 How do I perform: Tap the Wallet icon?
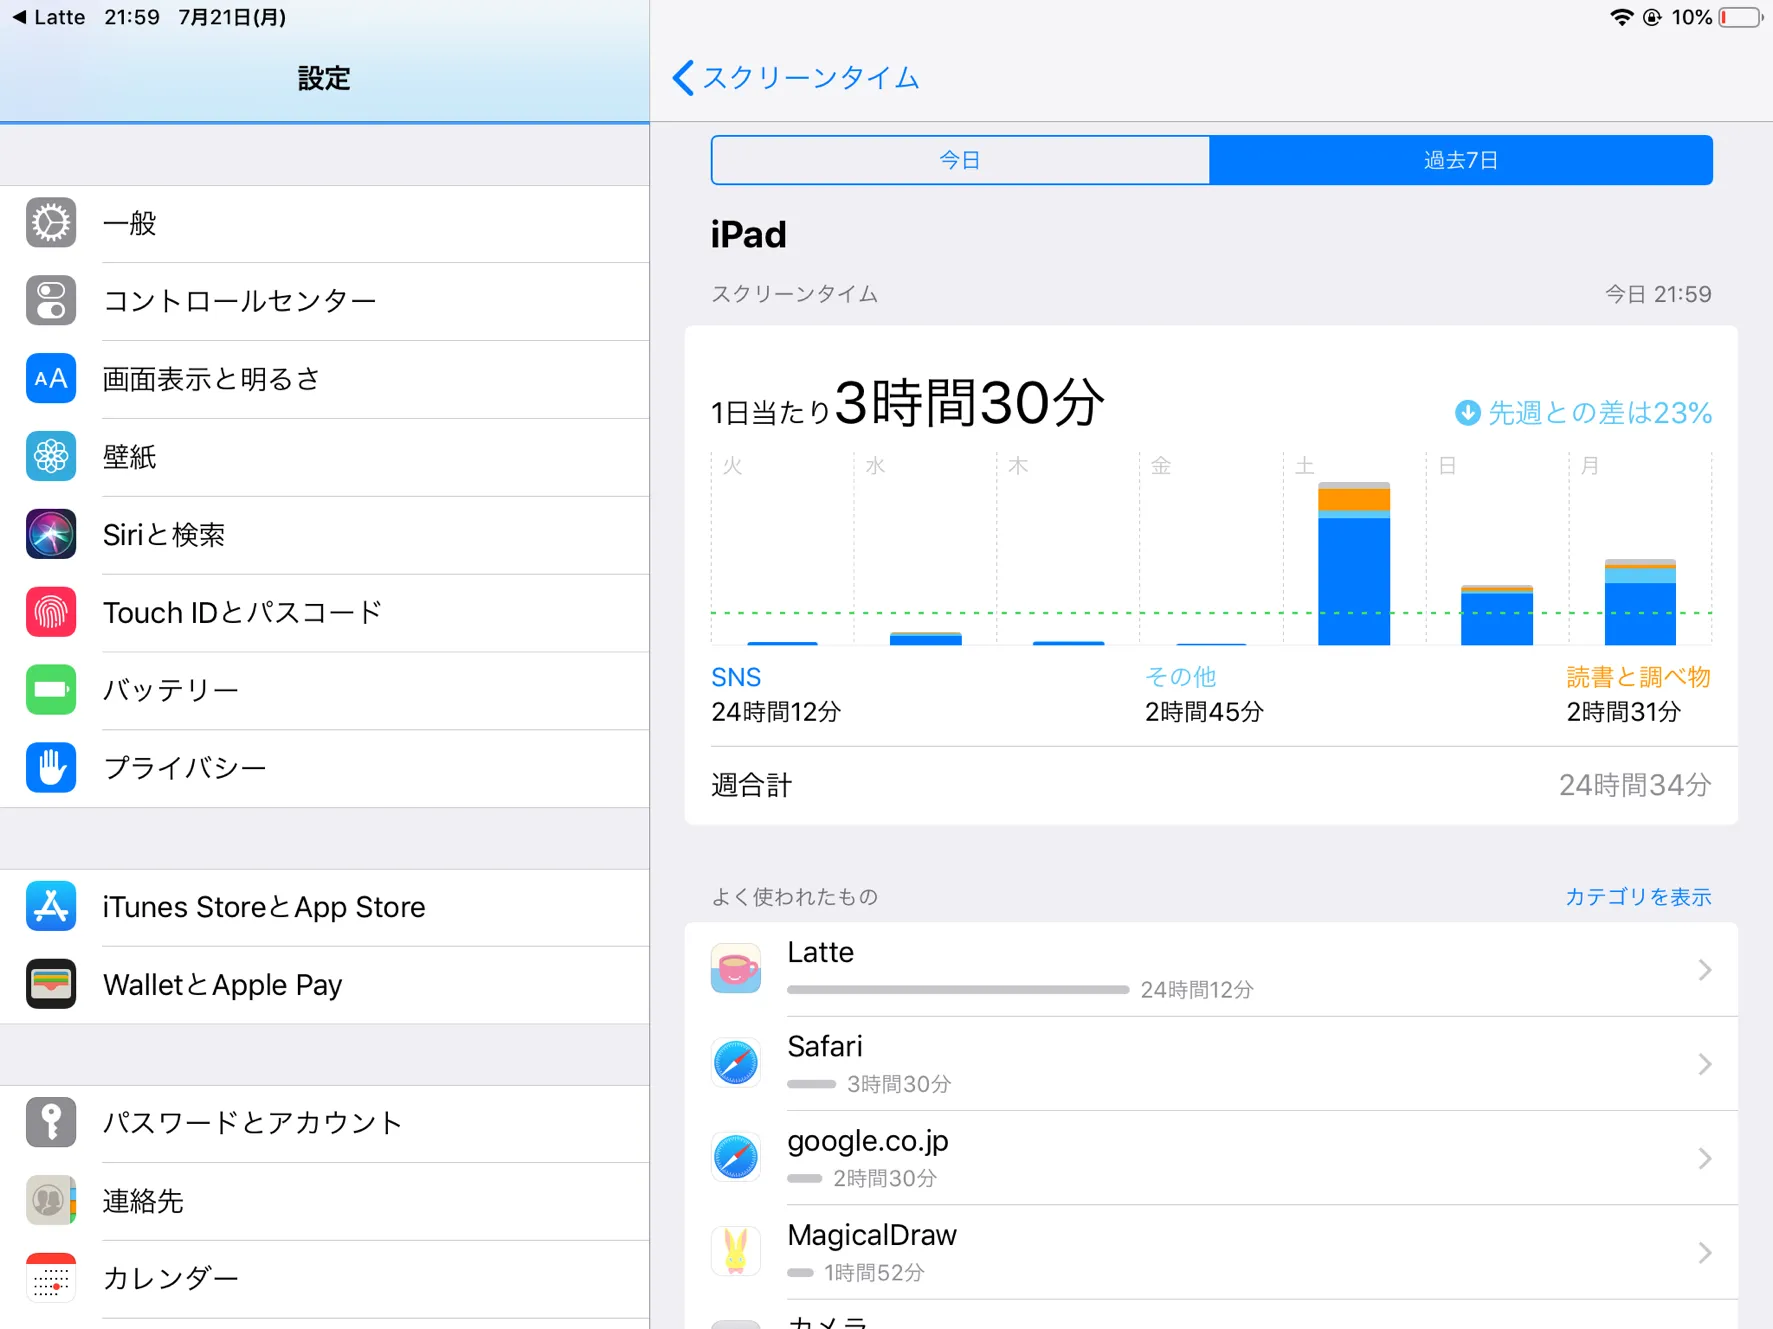pos(51,985)
